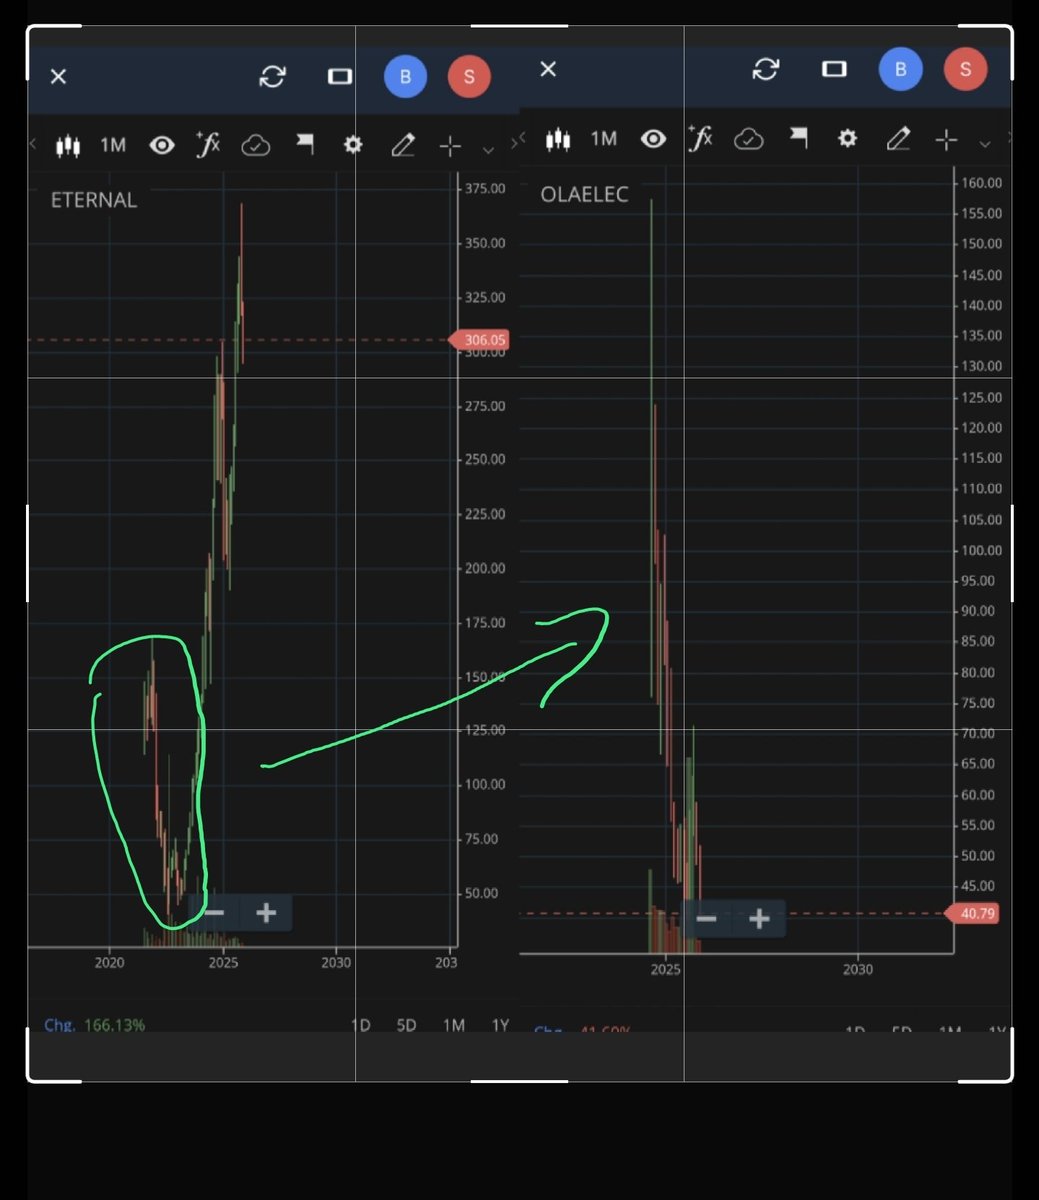This screenshot has height=1200, width=1039.
Task: Click the 306.05 current price tag
Action: pyautogui.click(x=480, y=340)
